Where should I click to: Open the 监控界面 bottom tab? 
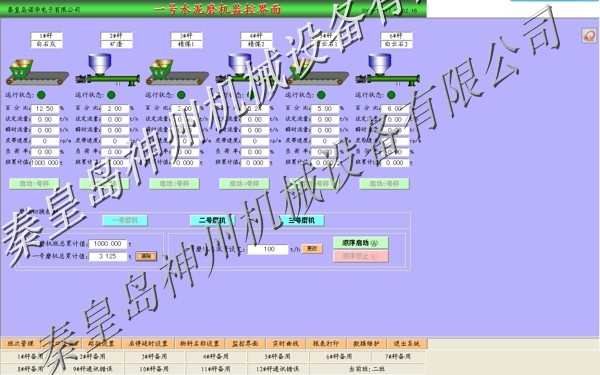[x=245, y=344]
